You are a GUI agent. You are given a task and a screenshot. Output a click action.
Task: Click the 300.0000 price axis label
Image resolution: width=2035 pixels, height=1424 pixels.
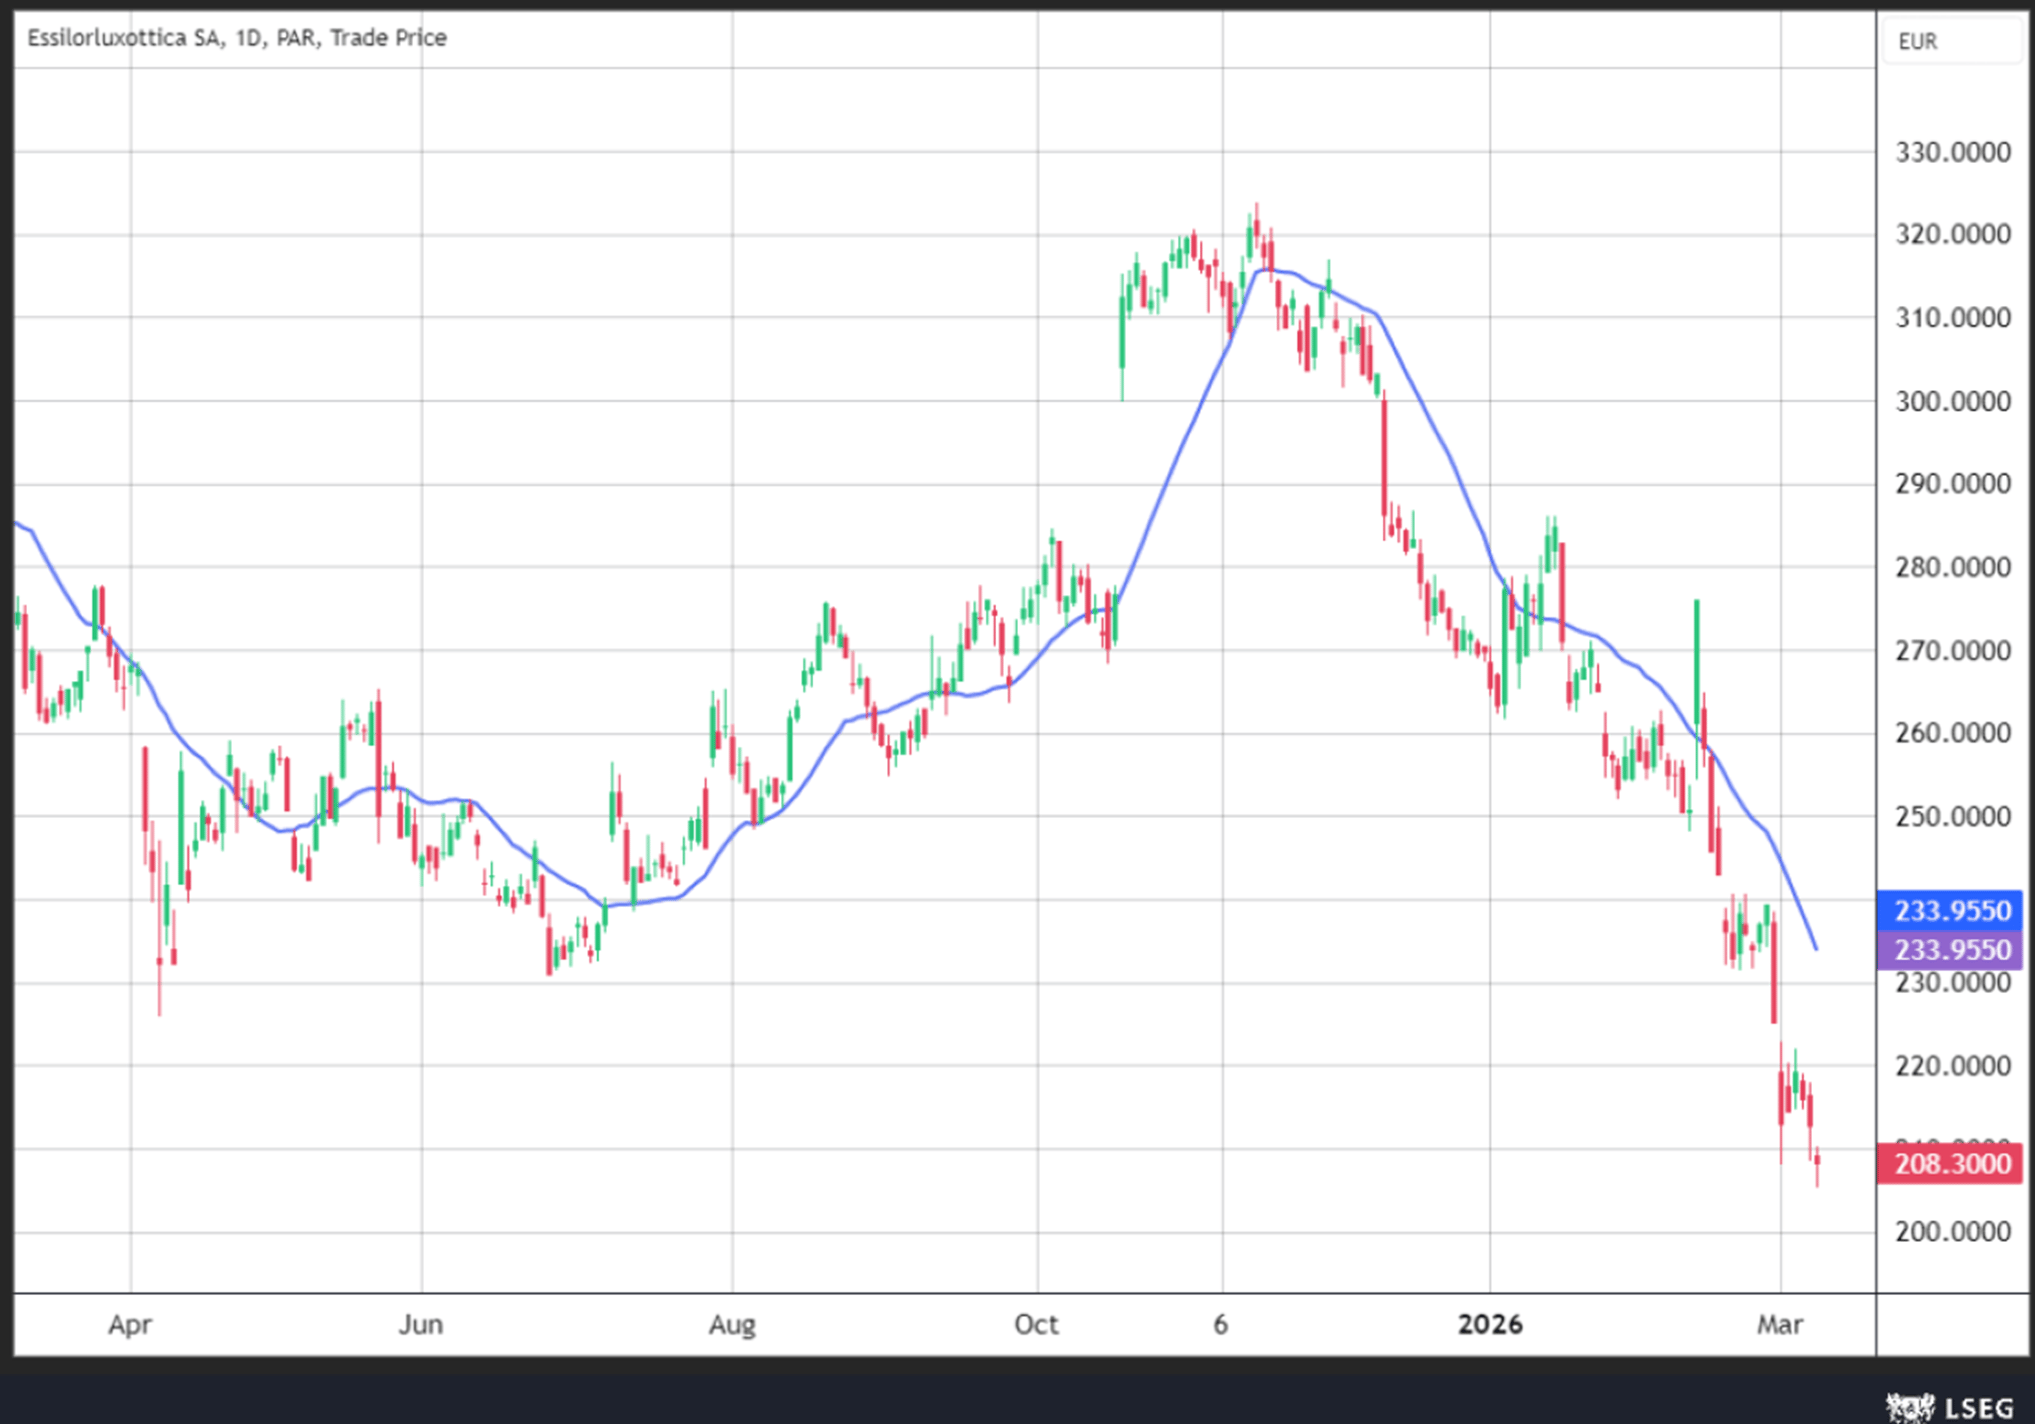[x=1952, y=401]
